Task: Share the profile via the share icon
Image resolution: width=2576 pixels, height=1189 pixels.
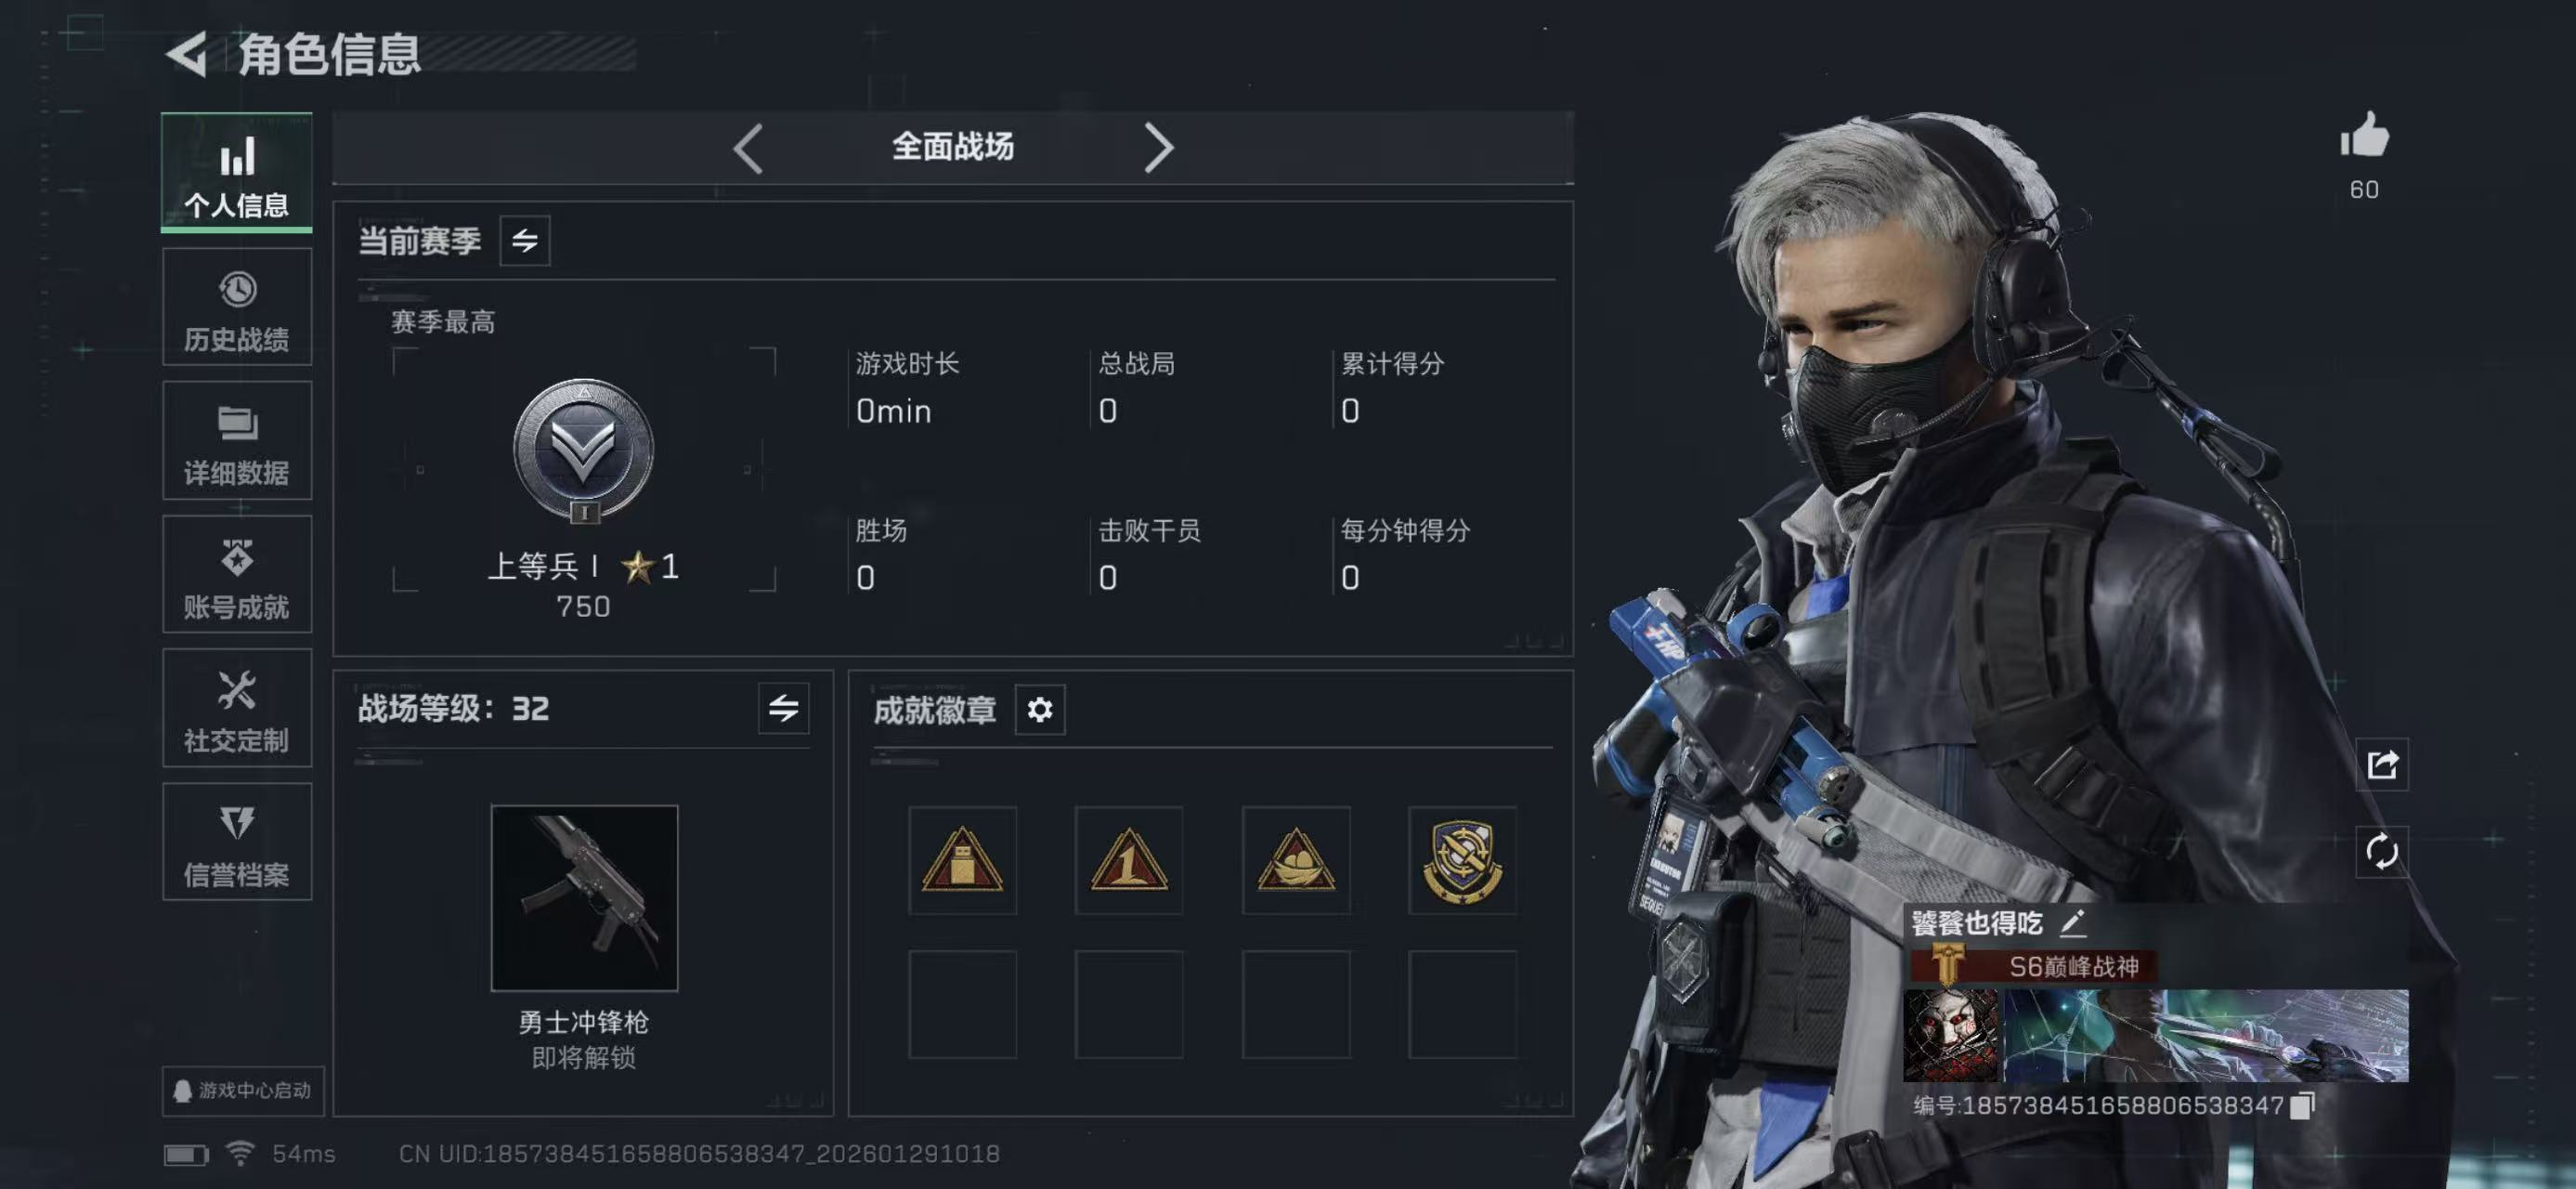Action: pyautogui.click(x=2382, y=765)
